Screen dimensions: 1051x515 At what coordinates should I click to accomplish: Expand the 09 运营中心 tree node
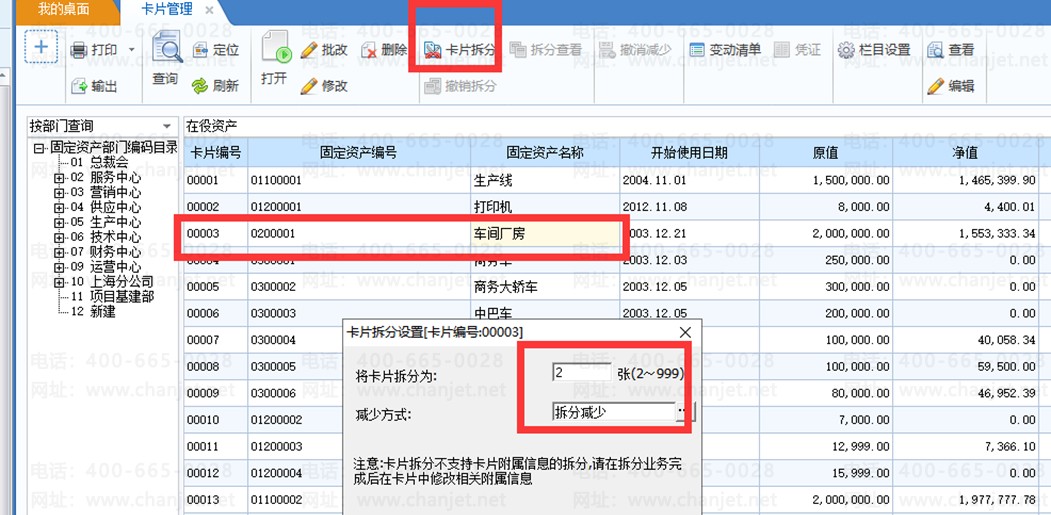pyautogui.click(x=59, y=267)
